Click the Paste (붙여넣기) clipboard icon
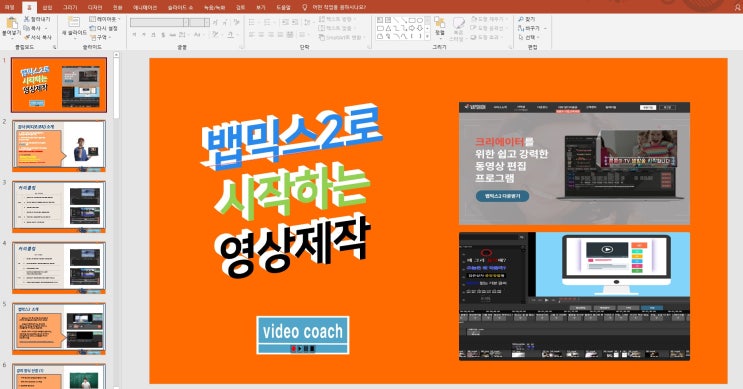The height and width of the screenshot is (389, 743). (x=11, y=23)
